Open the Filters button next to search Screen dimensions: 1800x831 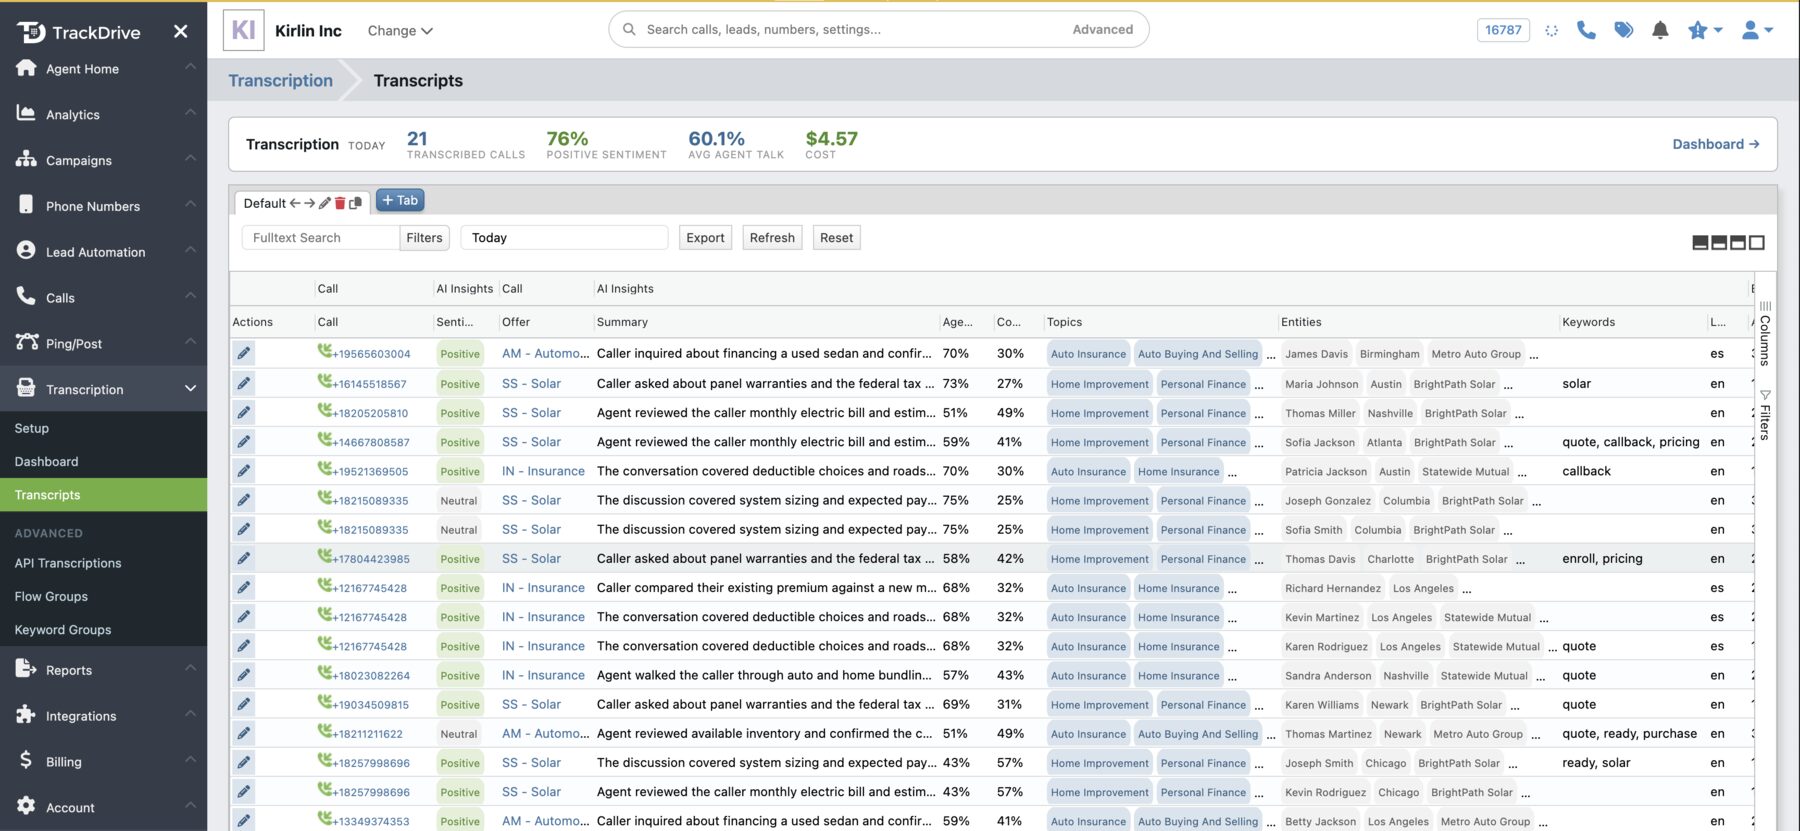[x=424, y=238]
